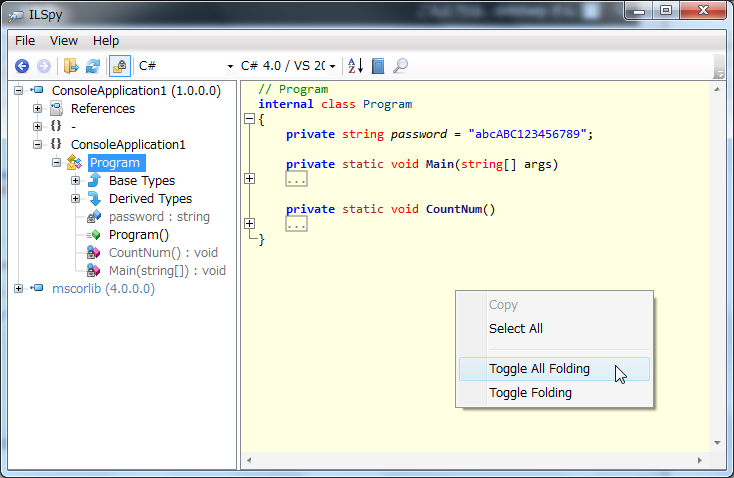Click the Program() constructor icon
Viewport: 734px width, 478px height.
tap(94, 235)
